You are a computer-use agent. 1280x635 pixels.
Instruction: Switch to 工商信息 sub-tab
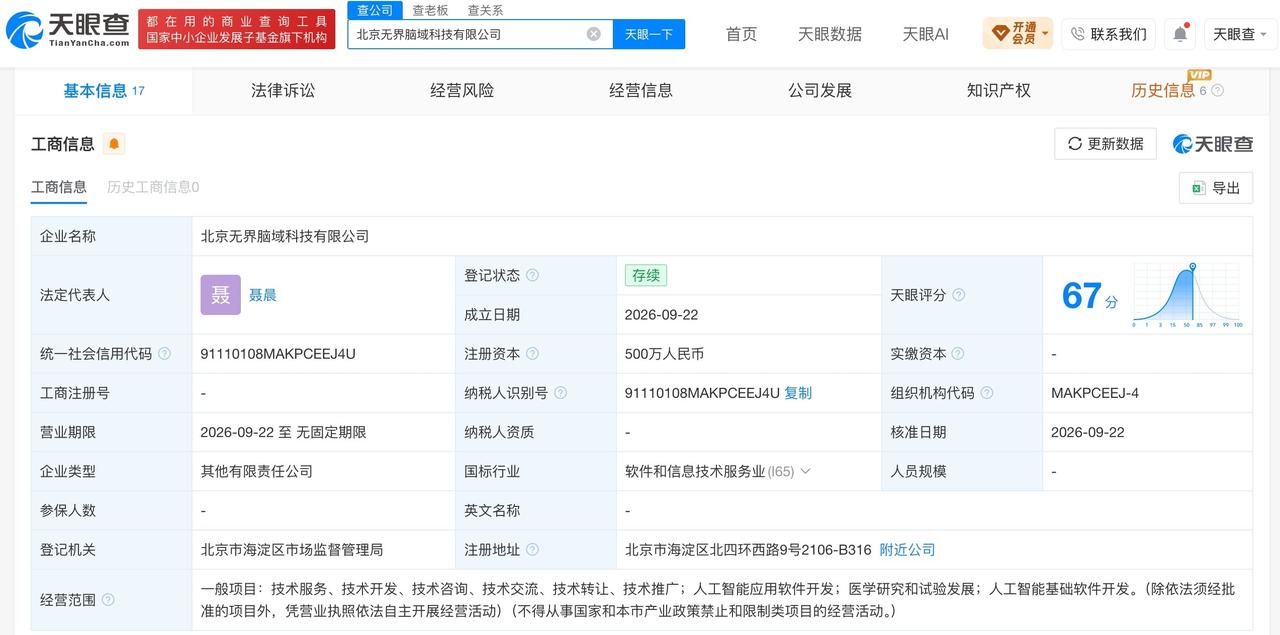click(59, 187)
